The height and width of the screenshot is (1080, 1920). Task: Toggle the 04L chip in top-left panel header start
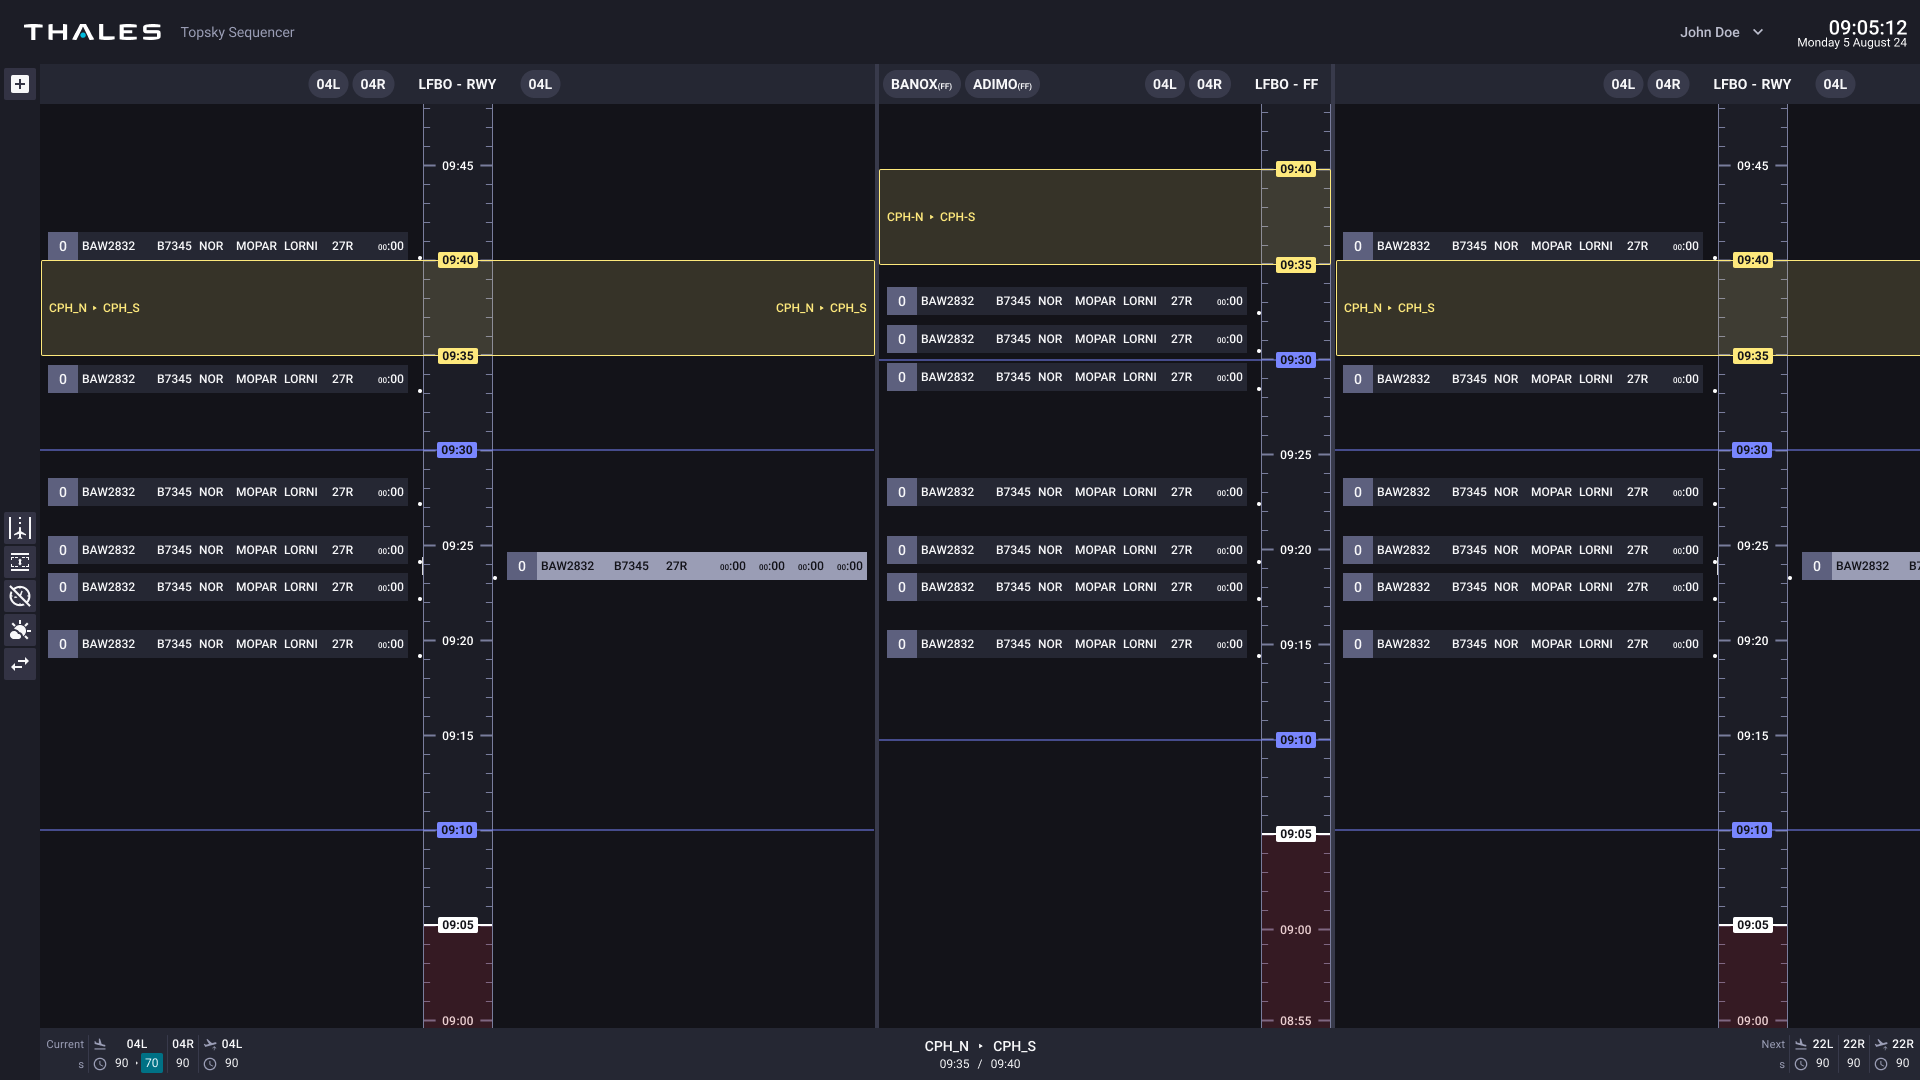pos(328,84)
